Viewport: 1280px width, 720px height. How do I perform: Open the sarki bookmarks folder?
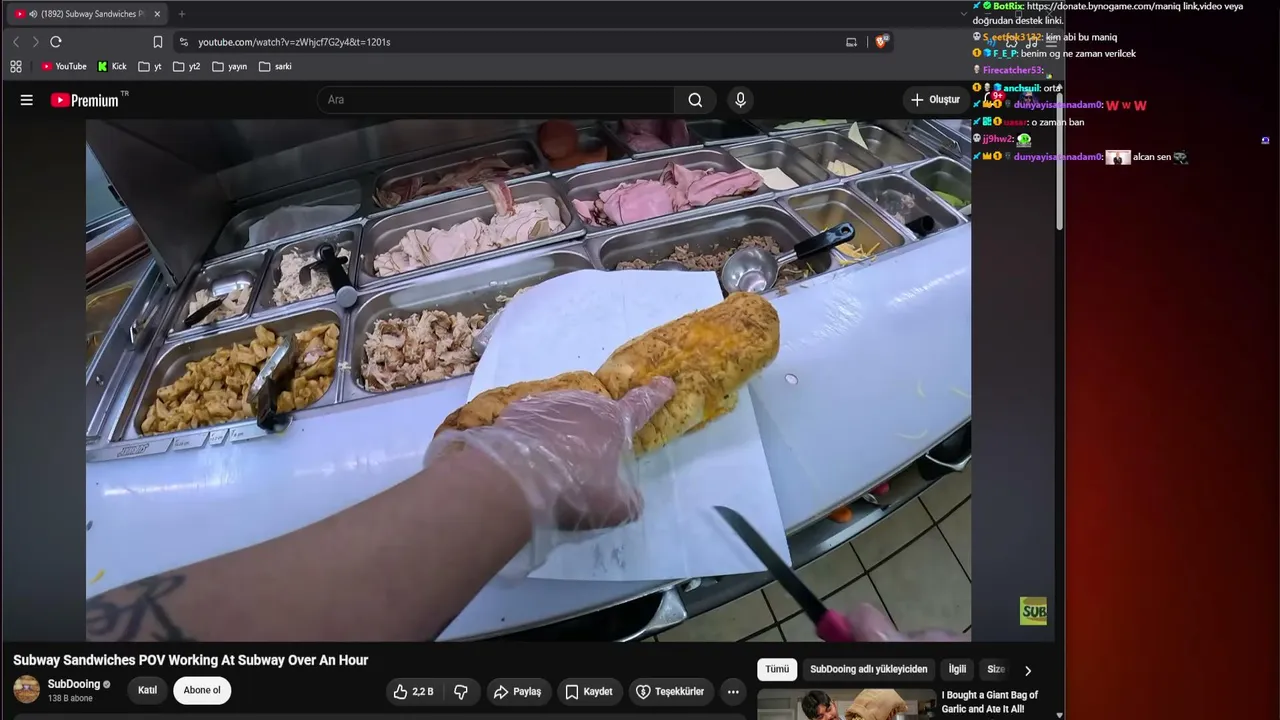coord(275,67)
